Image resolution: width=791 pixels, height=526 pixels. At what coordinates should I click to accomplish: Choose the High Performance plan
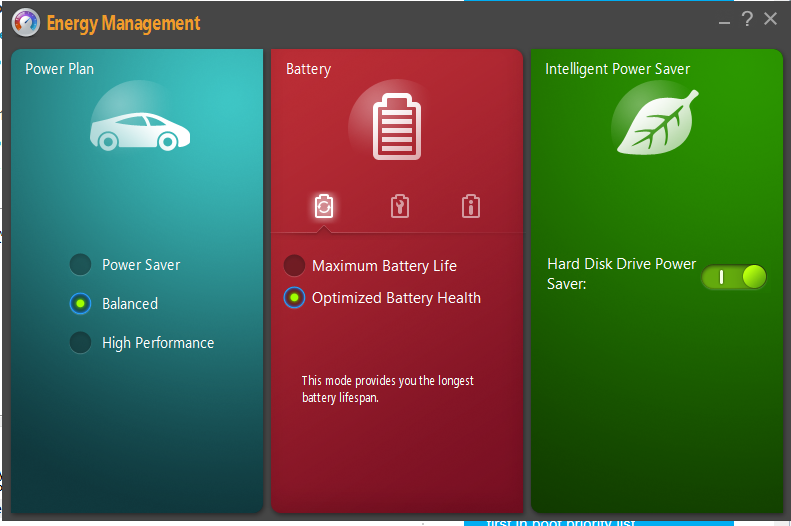point(80,343)
